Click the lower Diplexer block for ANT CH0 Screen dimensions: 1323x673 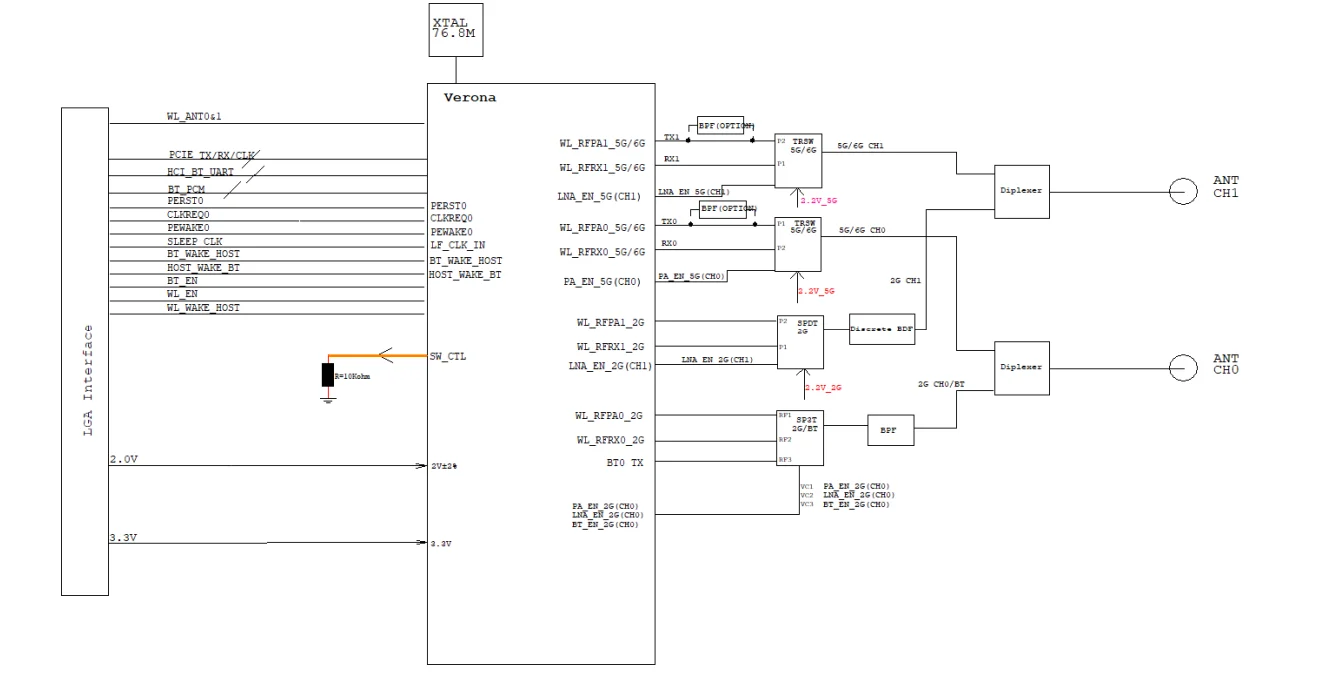[1021, 366]
